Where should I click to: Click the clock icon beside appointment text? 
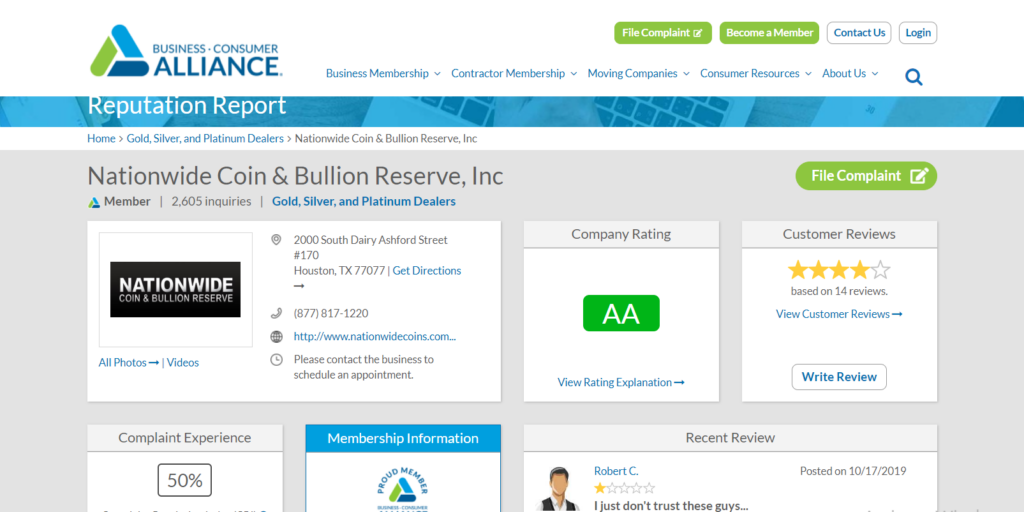tap(276, 359)
